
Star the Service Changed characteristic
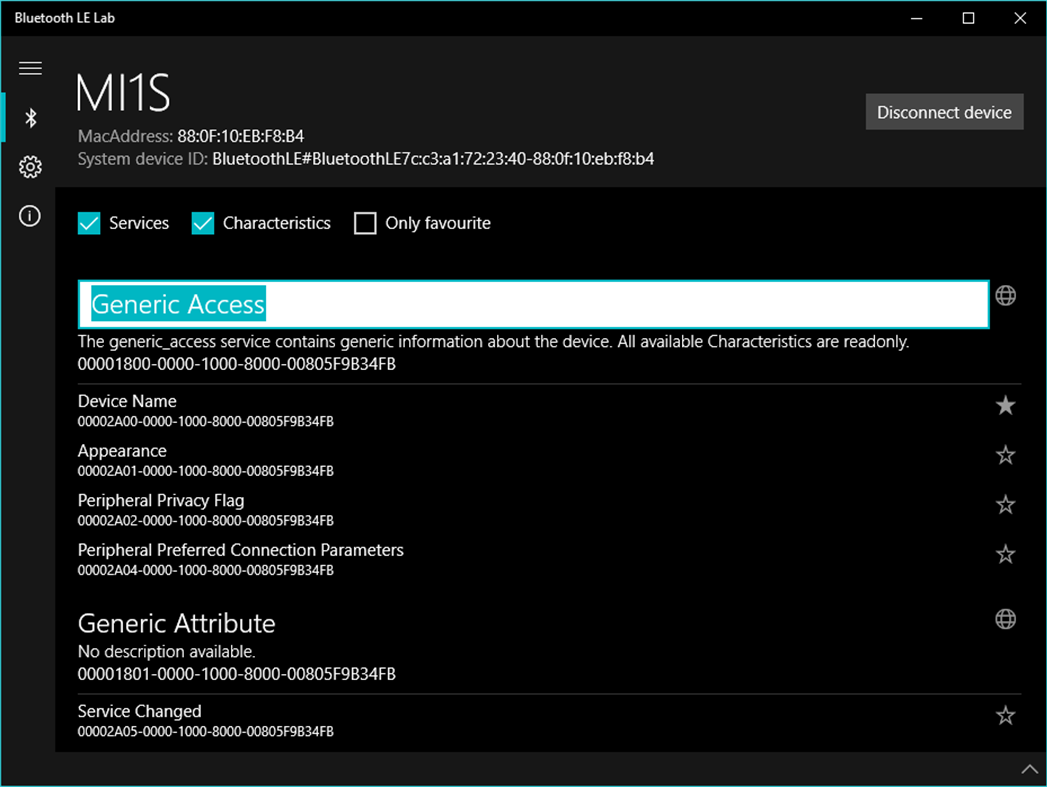1005,715
